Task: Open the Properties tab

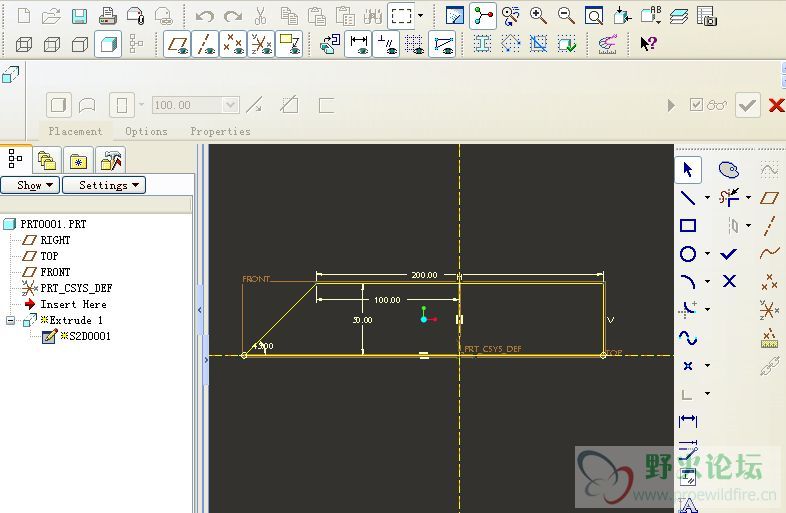Action: tap(220, 131)
